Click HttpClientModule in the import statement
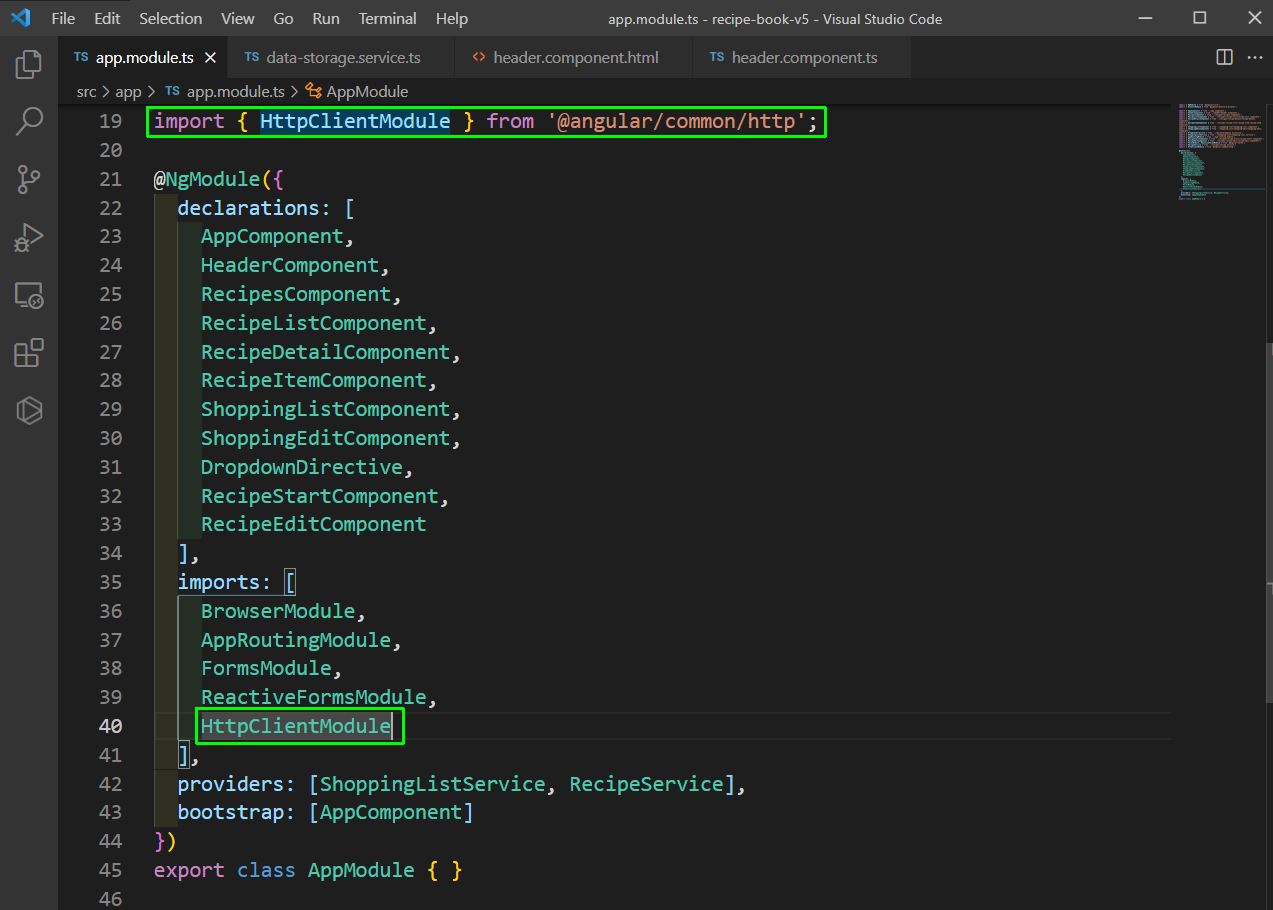This screenshot has width=1273, height=910. click(x=355, y=121)
